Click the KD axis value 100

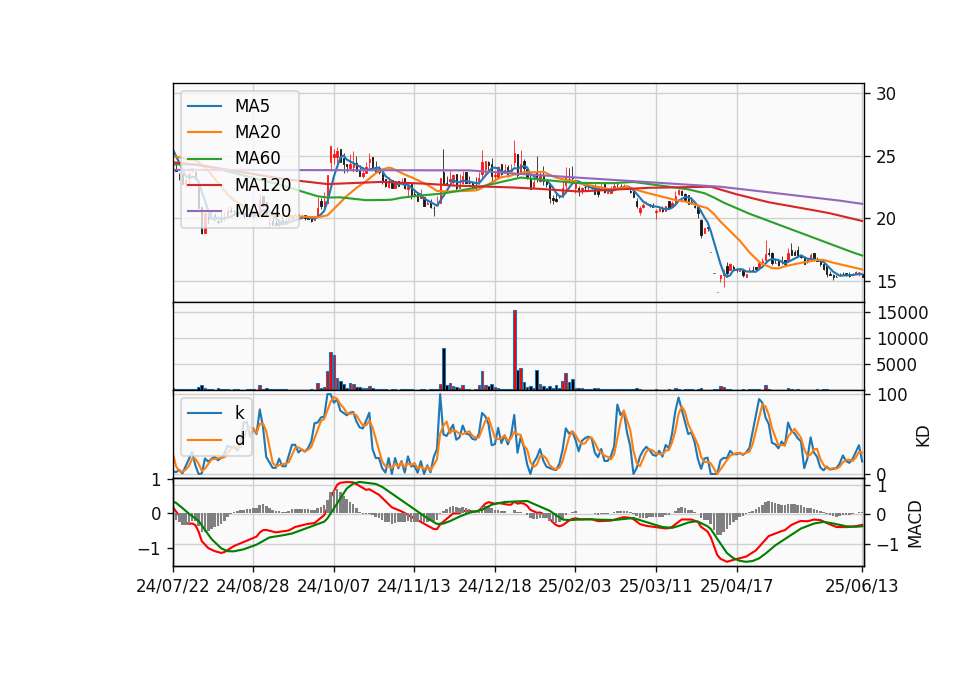892,395
